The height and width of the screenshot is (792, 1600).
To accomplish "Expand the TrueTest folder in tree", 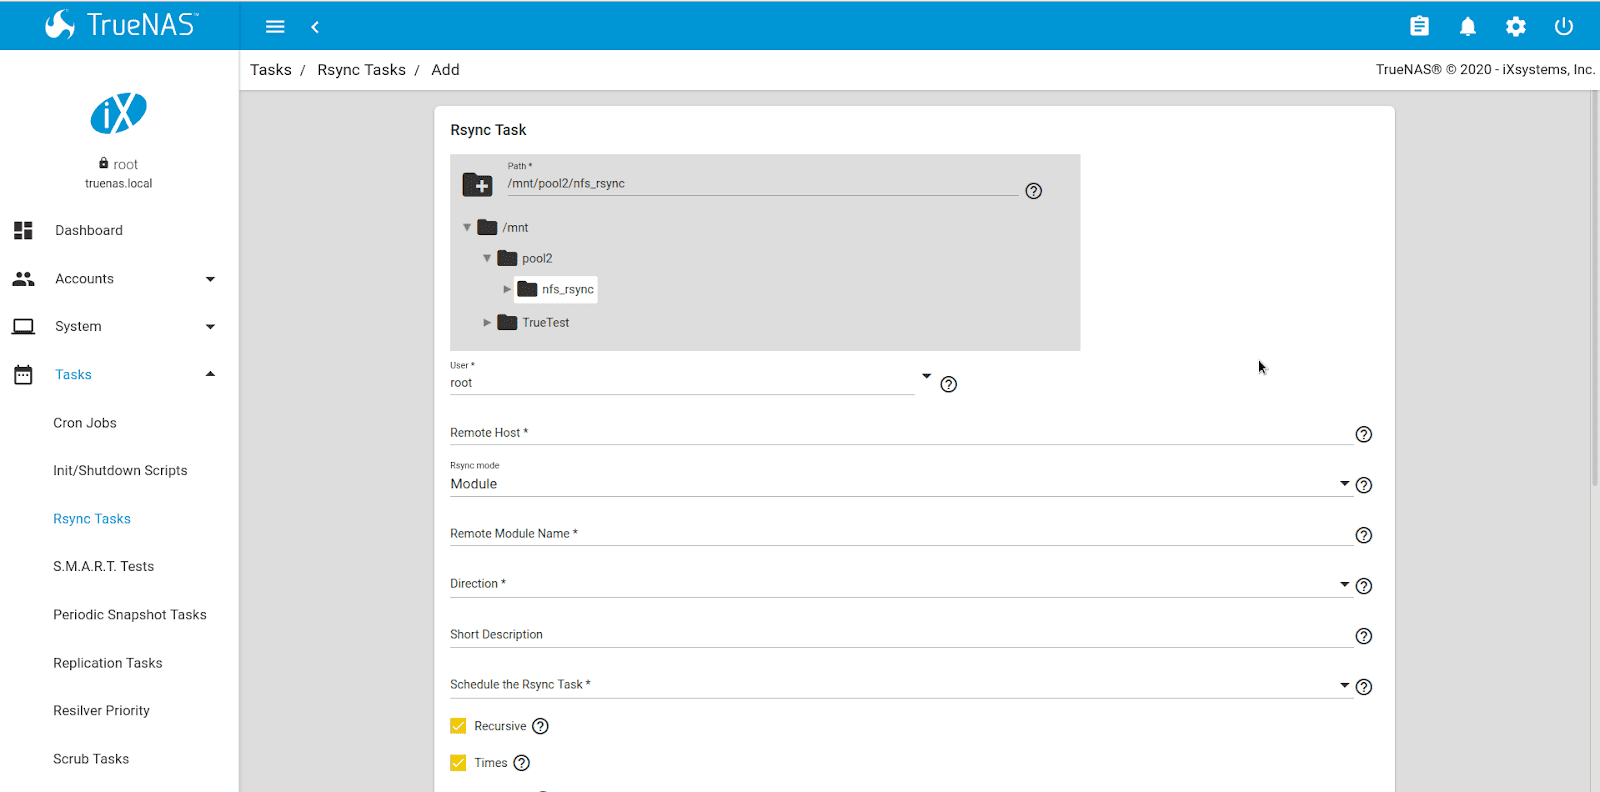I will [487, 323].
